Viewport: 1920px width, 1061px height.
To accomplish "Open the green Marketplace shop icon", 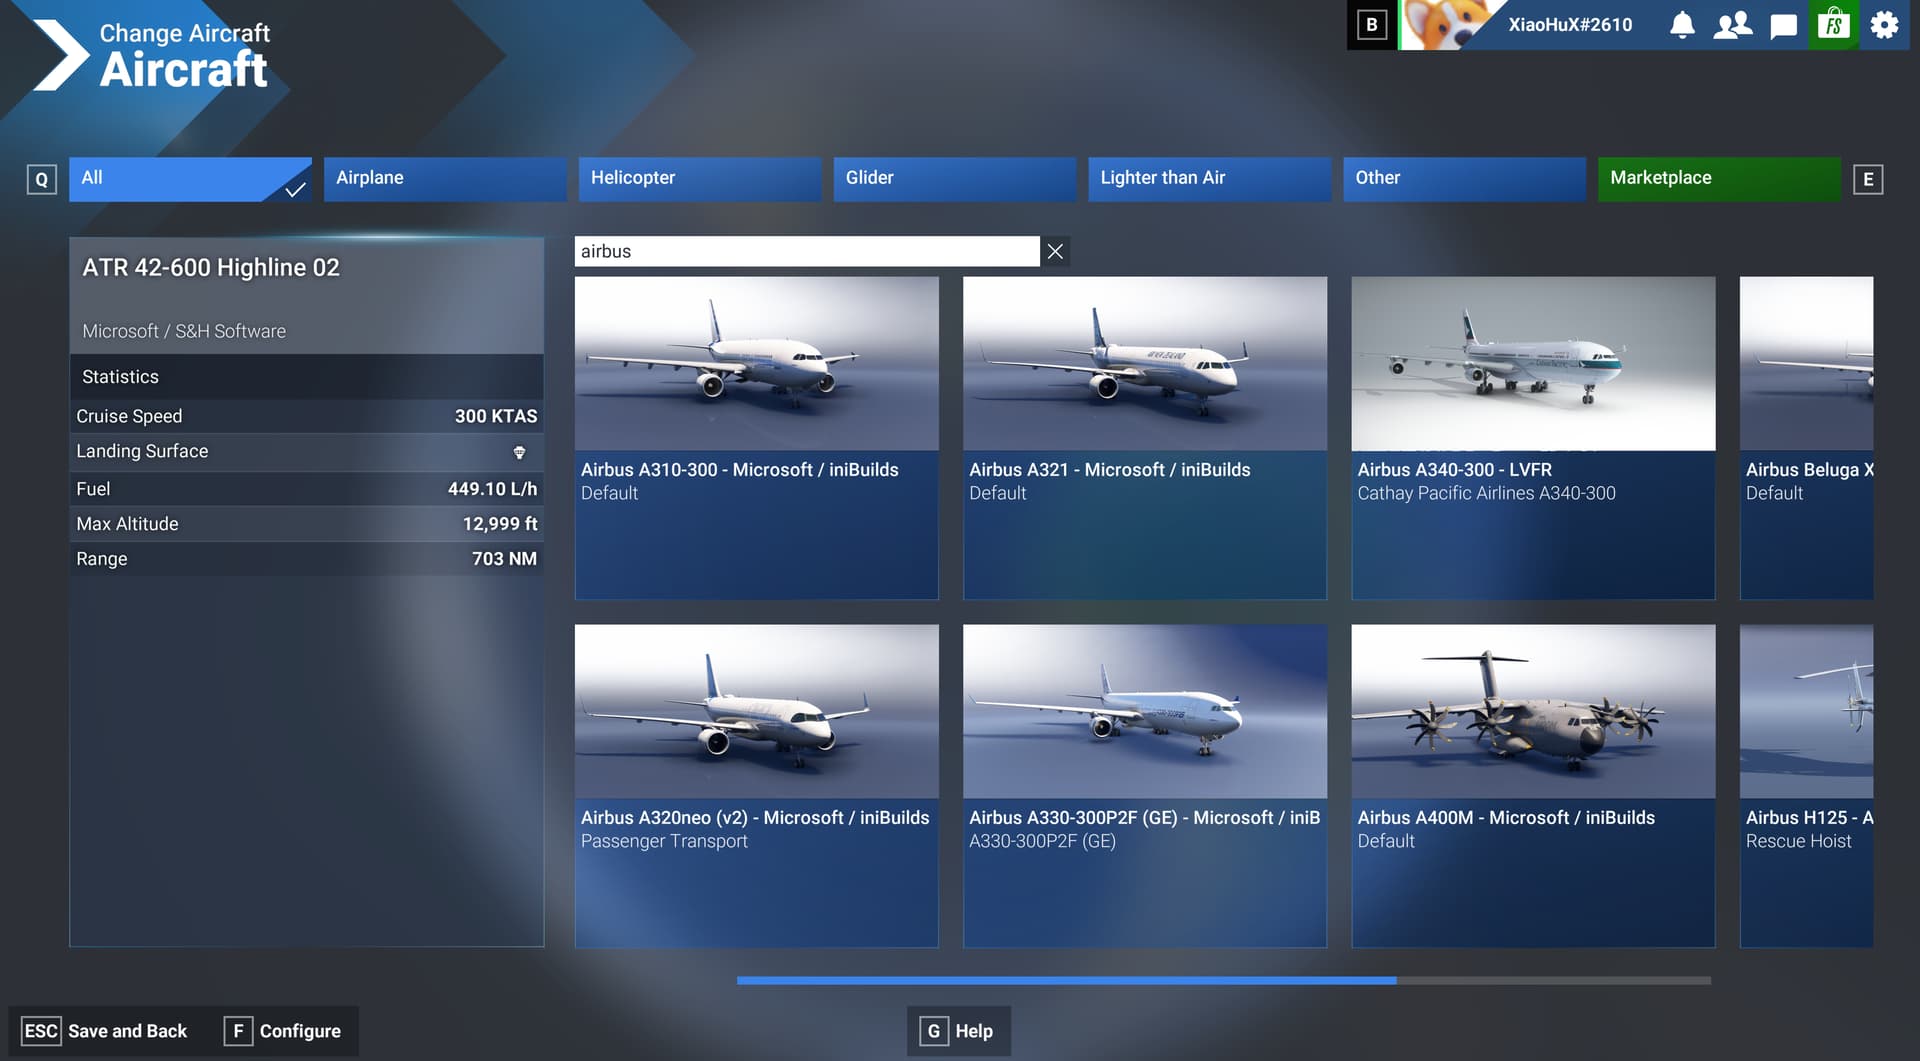I will click(1833, 25).
